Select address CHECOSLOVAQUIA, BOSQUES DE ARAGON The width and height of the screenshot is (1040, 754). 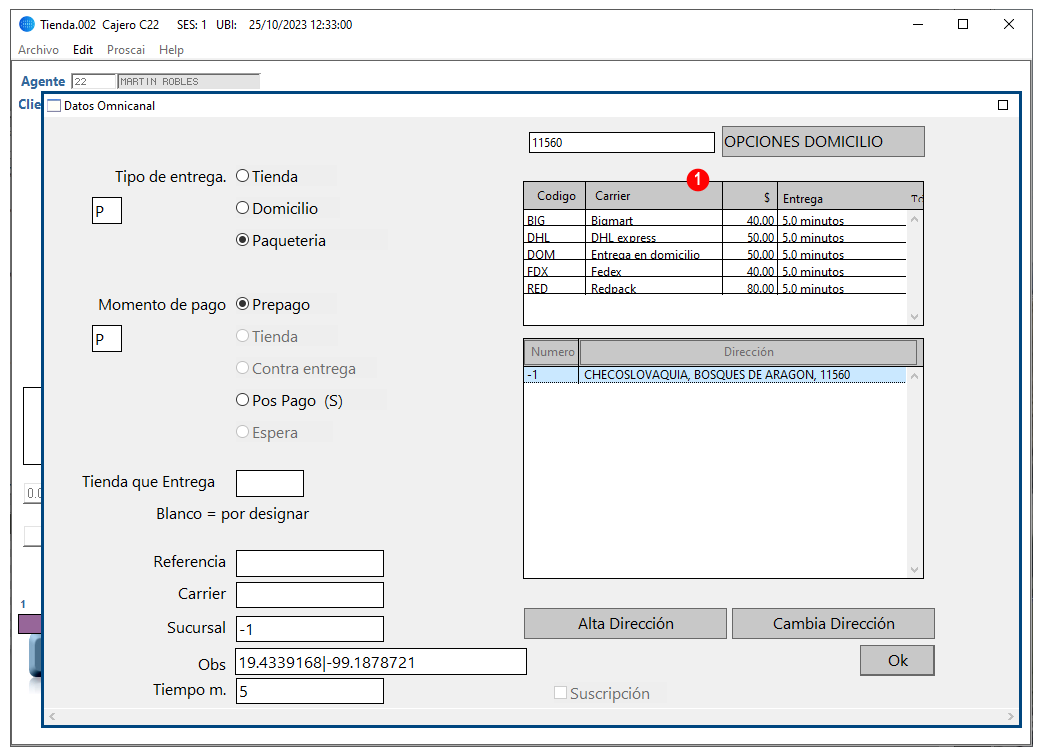714,375
